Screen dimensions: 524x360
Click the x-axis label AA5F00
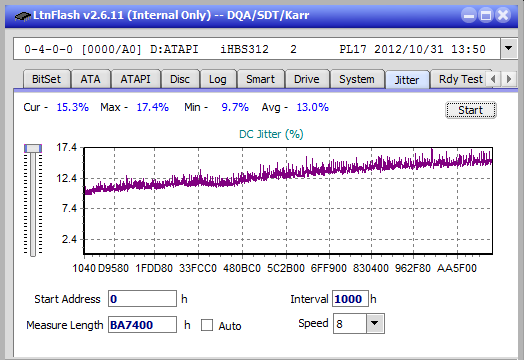(457, 268)
